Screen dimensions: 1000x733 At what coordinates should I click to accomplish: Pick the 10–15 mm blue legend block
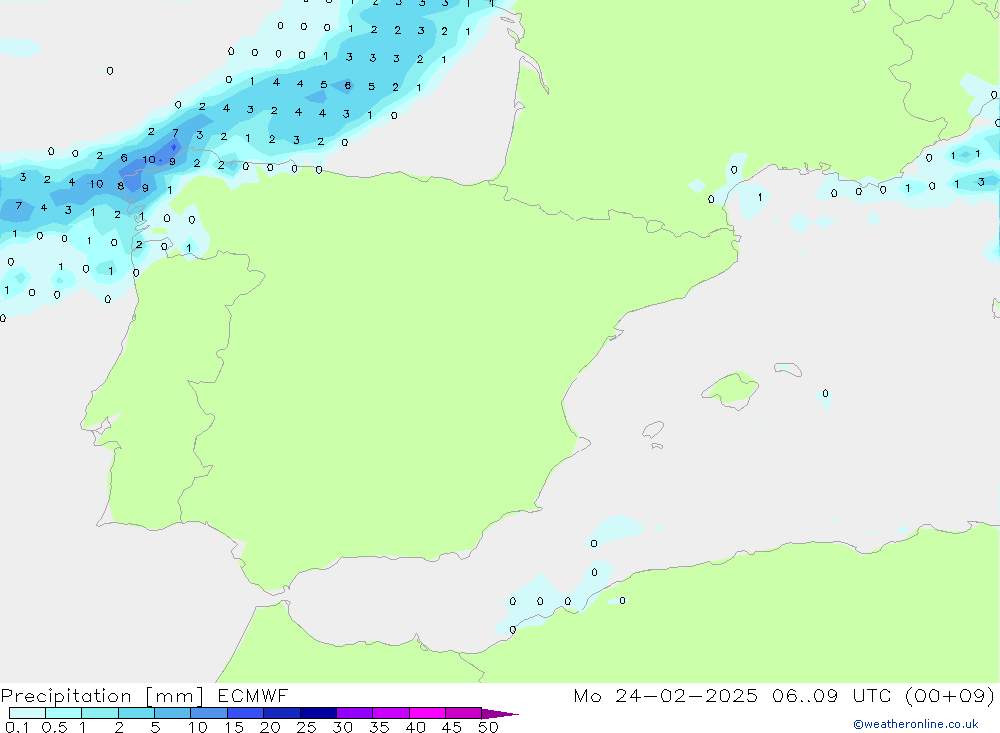(209, 713)
